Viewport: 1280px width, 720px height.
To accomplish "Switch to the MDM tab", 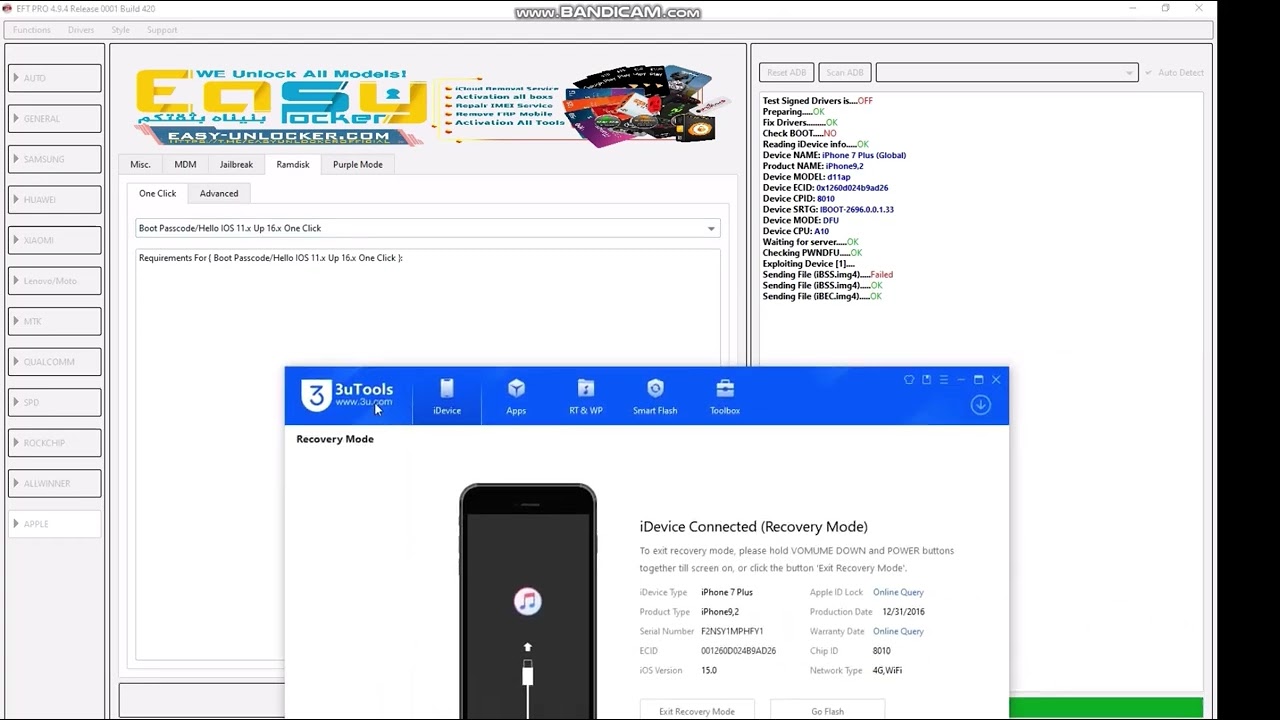I will [185, 164].
